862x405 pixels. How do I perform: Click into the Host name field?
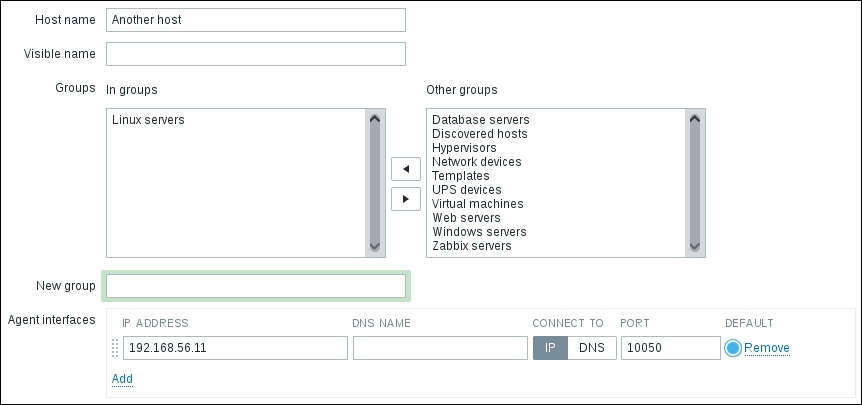(256, 20)
